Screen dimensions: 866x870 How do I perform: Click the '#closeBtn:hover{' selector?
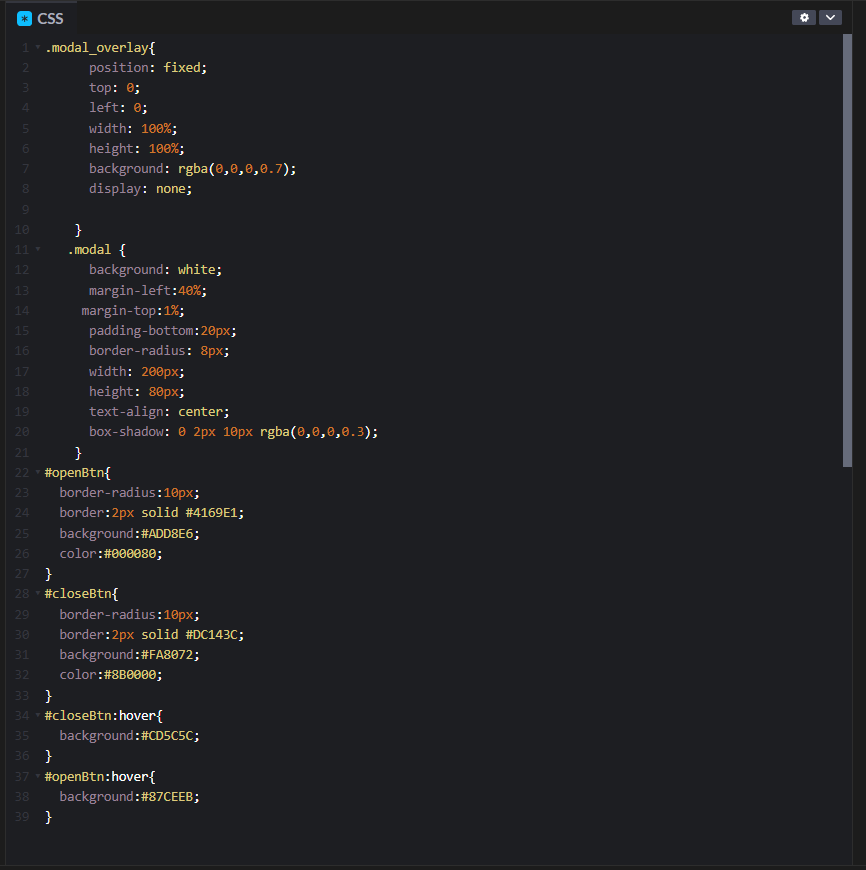tap(104, 716)
